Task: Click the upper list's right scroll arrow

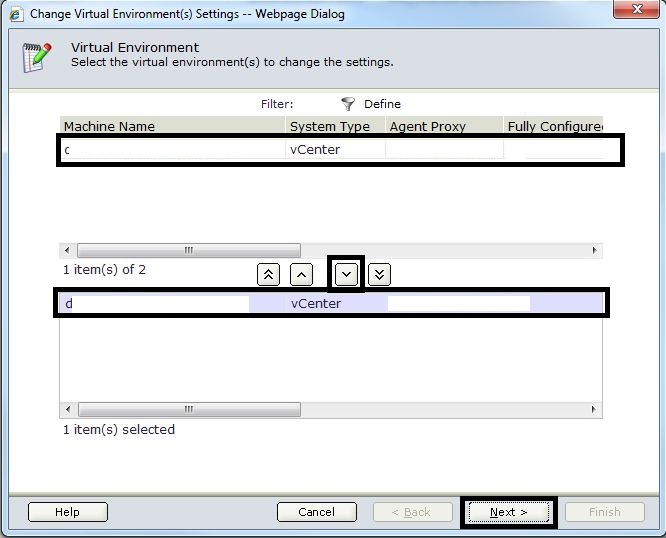Action: click(x=595, y=250)
